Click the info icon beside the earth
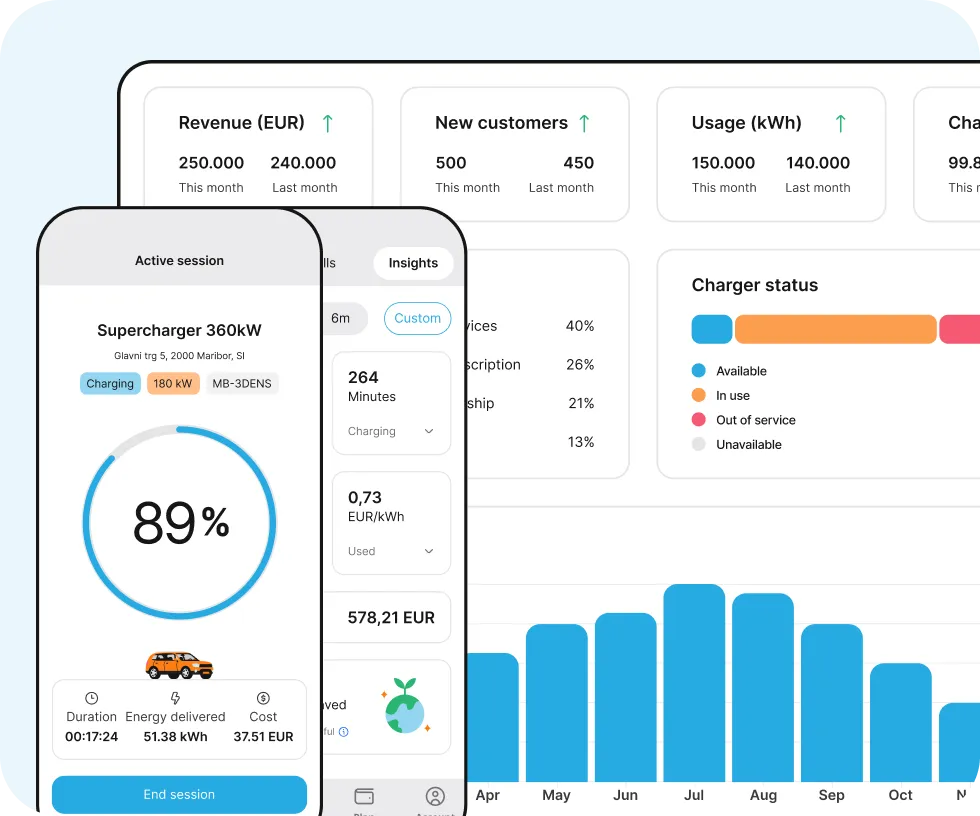 344,732
